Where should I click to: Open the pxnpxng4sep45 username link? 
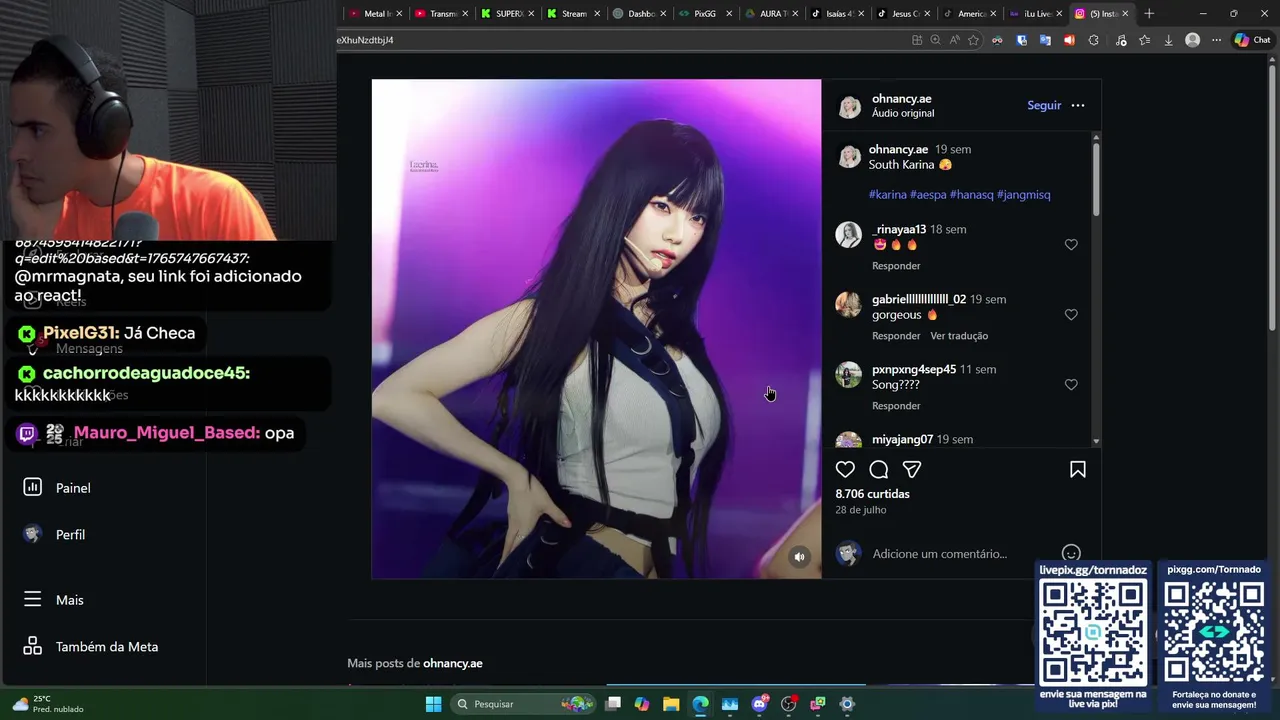click(x=914, y=369)
